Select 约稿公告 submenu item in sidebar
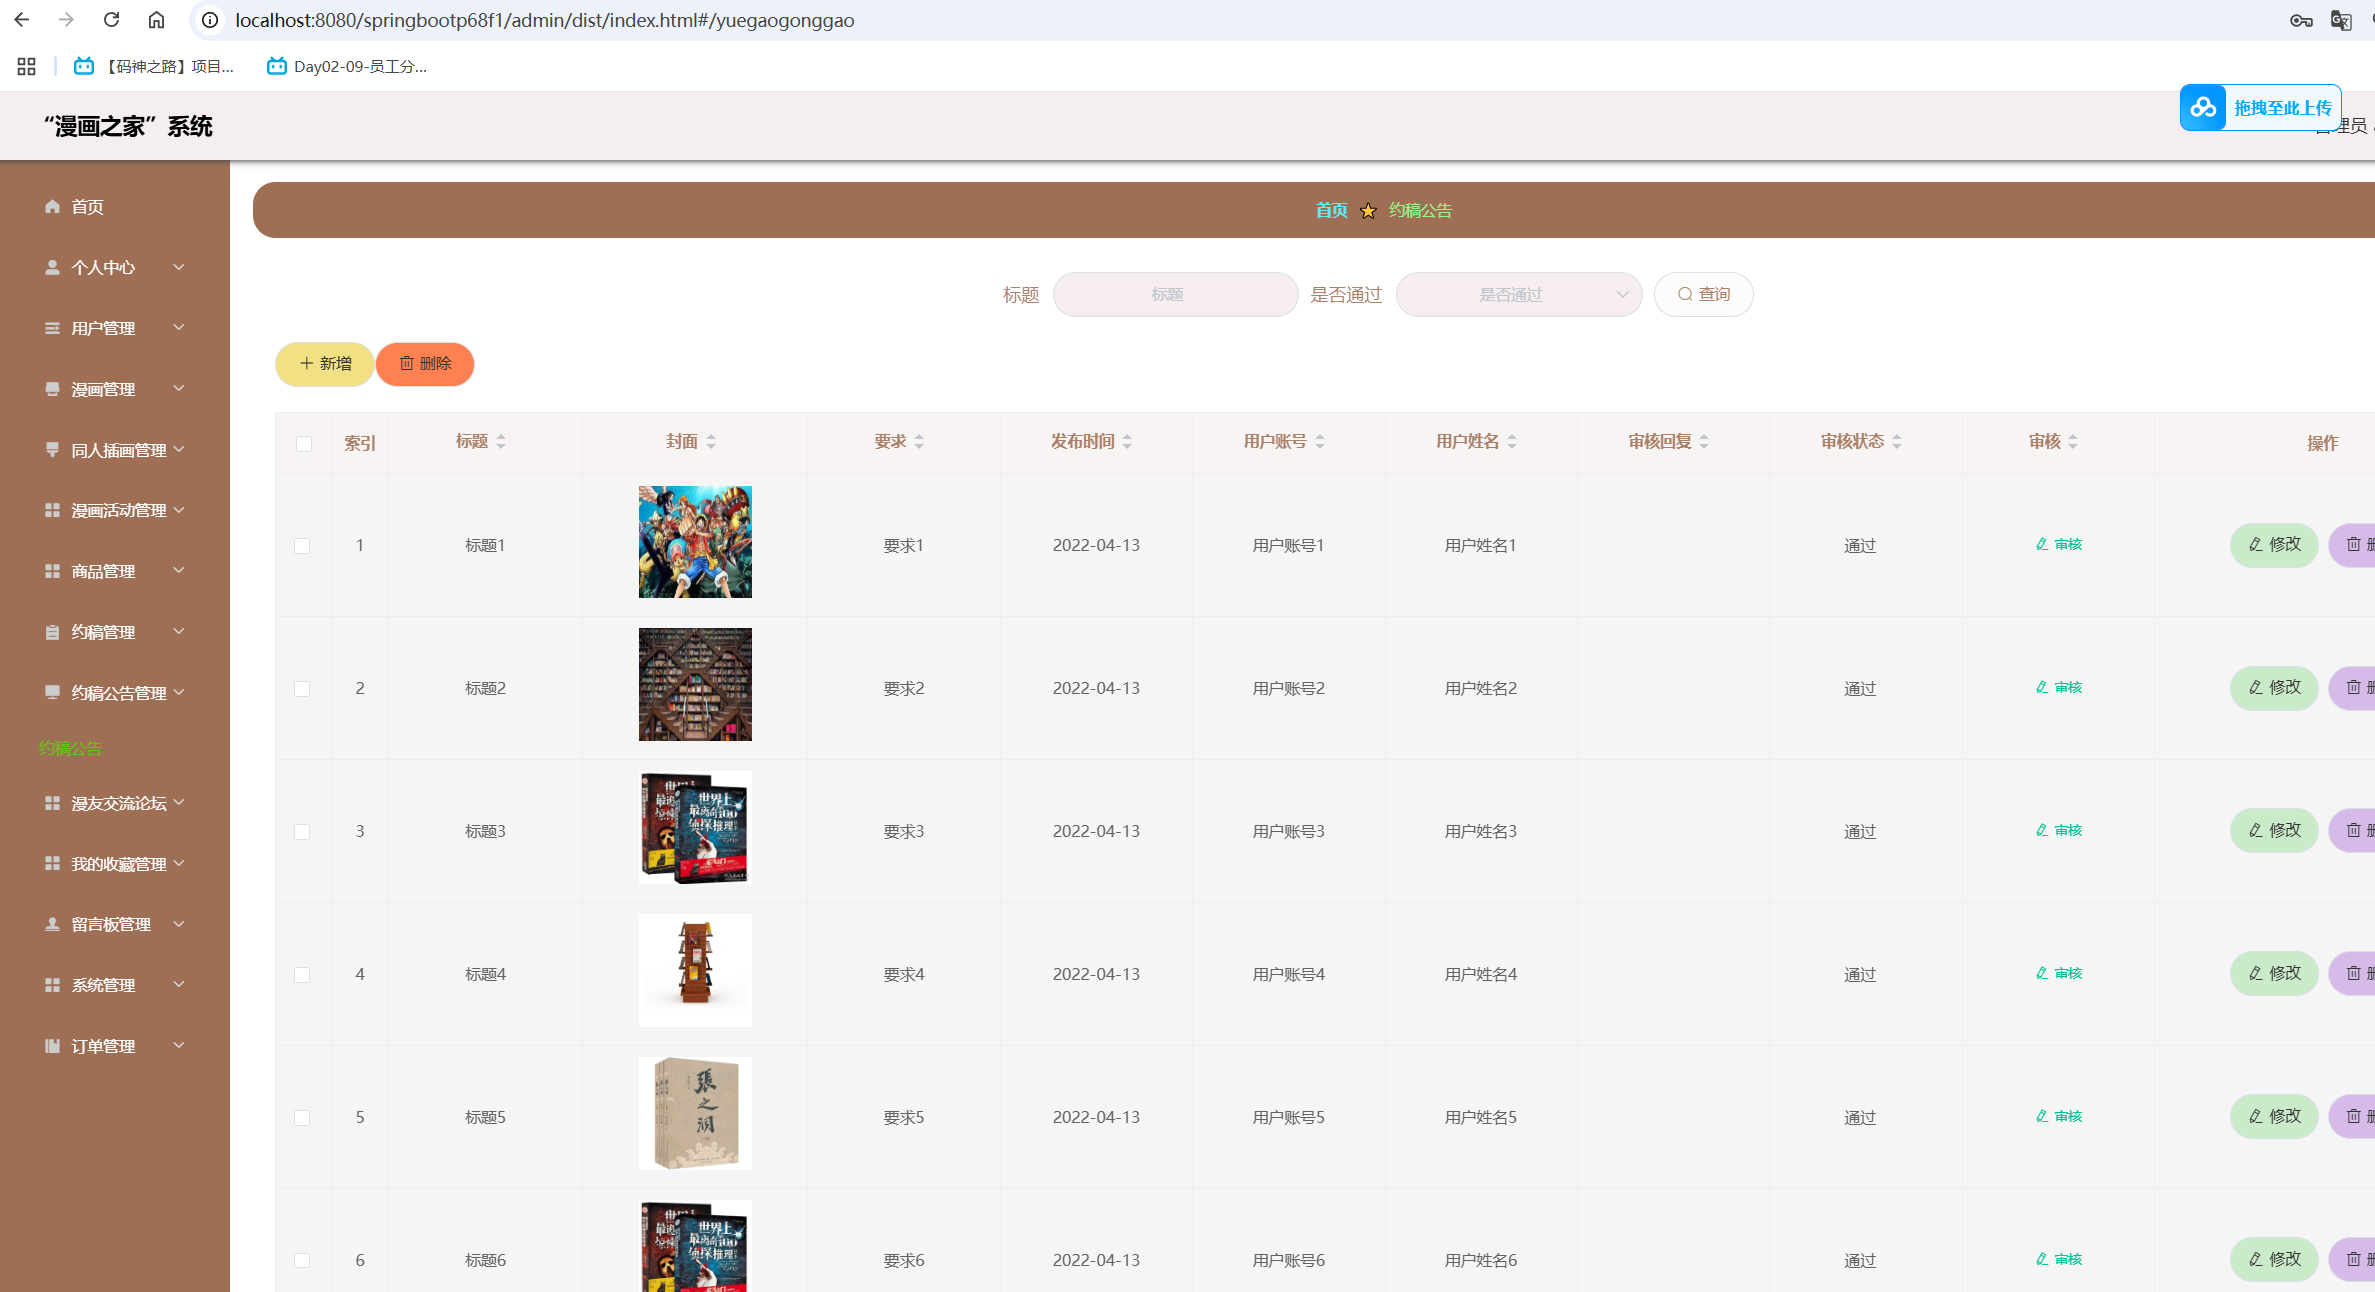Image resolution: width=2375 pixels, height=1292 pixels. point(70,748)
